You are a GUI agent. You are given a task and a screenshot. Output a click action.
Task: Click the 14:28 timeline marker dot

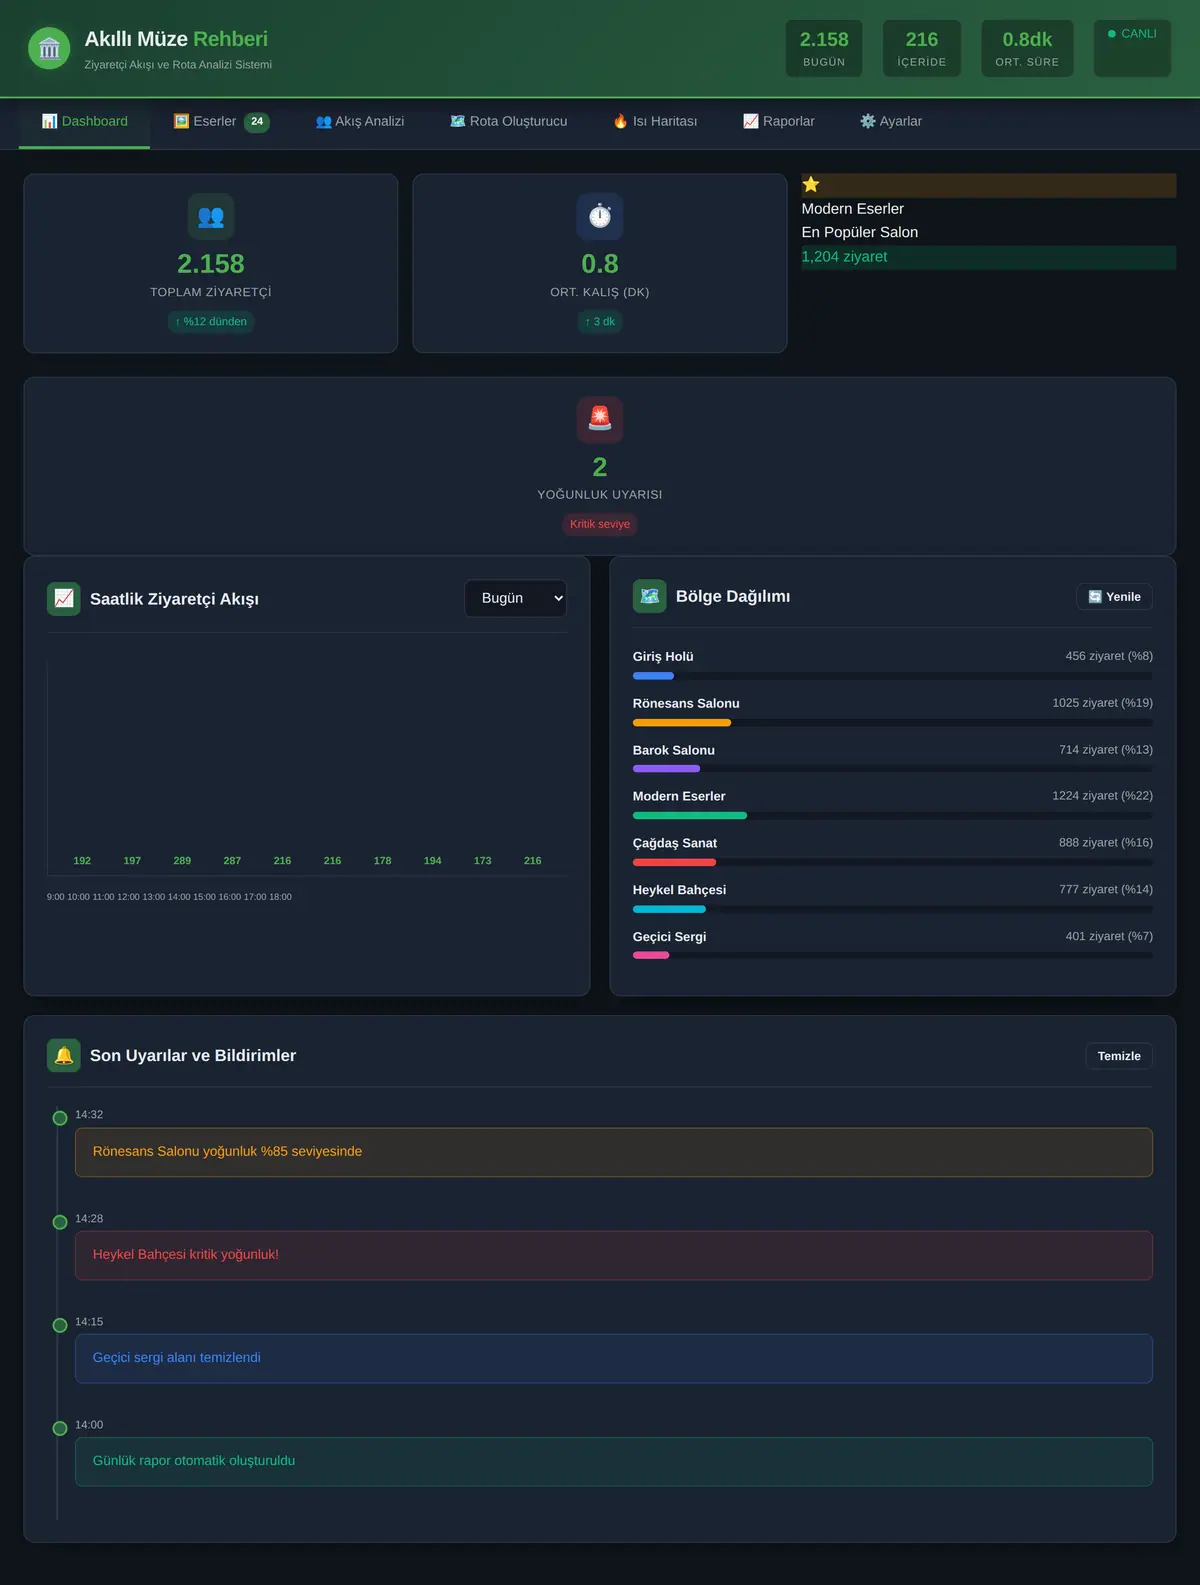[x=60, y=1222]
